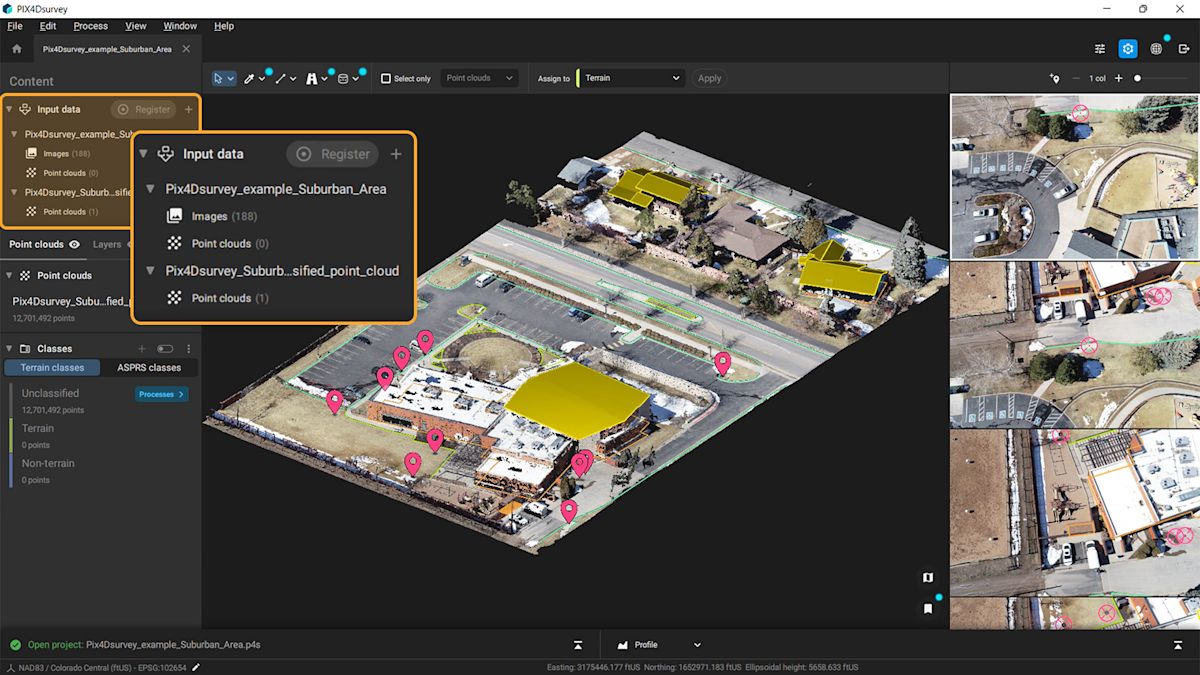Open the Point clouds selection mode dropdown
The height and width of the screenshot is (675, 1200).
479,77
